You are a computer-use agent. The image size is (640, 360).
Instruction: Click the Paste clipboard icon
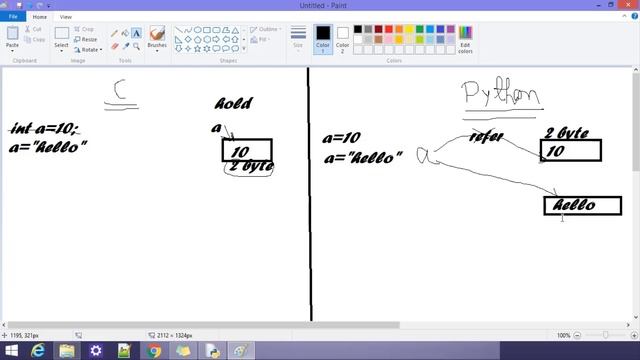click(x=12, y=33)
